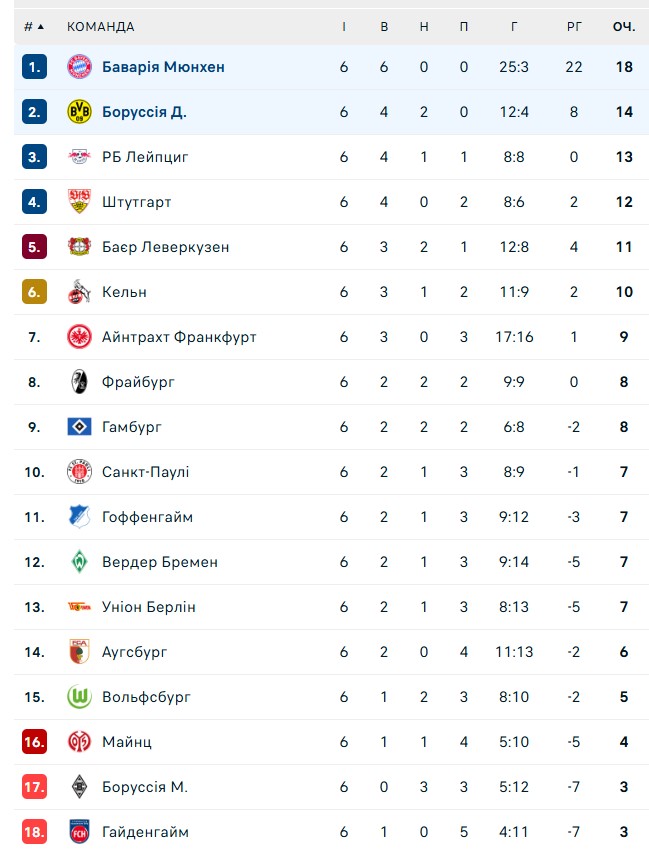This screenshot has height=852, width=649.
Task: Click the gold position badge 6
Action: point(34,292)
